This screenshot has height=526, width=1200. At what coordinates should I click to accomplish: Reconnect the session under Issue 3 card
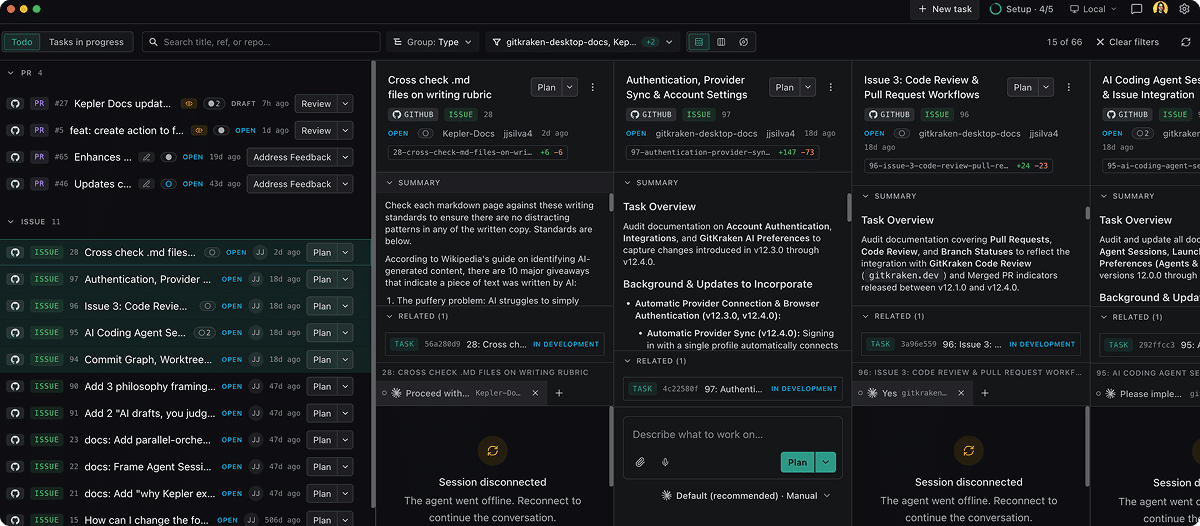[969, 452]
